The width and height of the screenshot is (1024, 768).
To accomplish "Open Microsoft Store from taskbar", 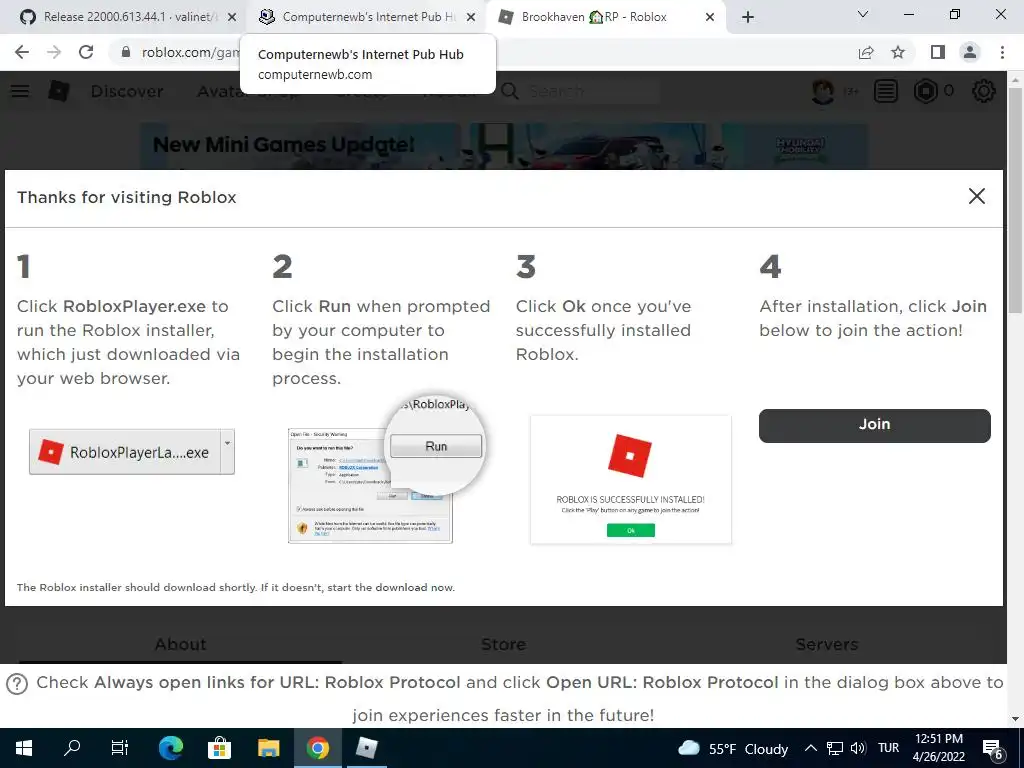I will [219, 748].
